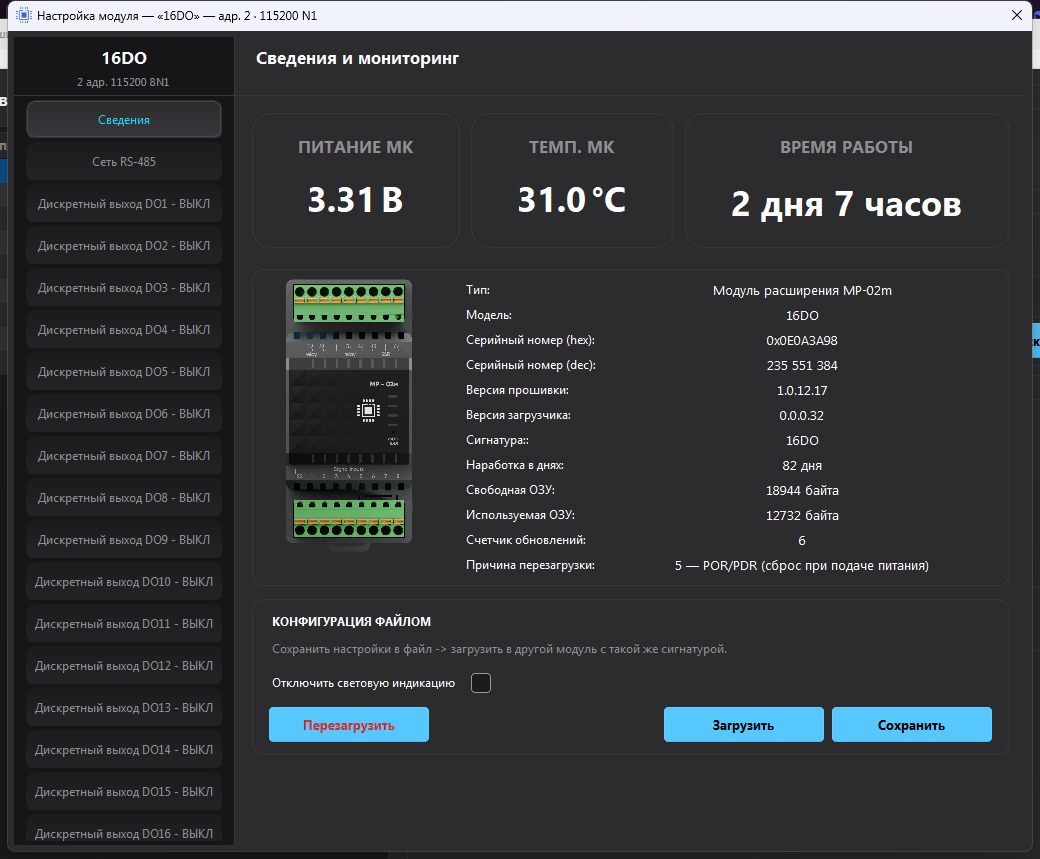Select Дискретный выход DO4 entry
Screen dimensions: 1040x859
point(124,330)
